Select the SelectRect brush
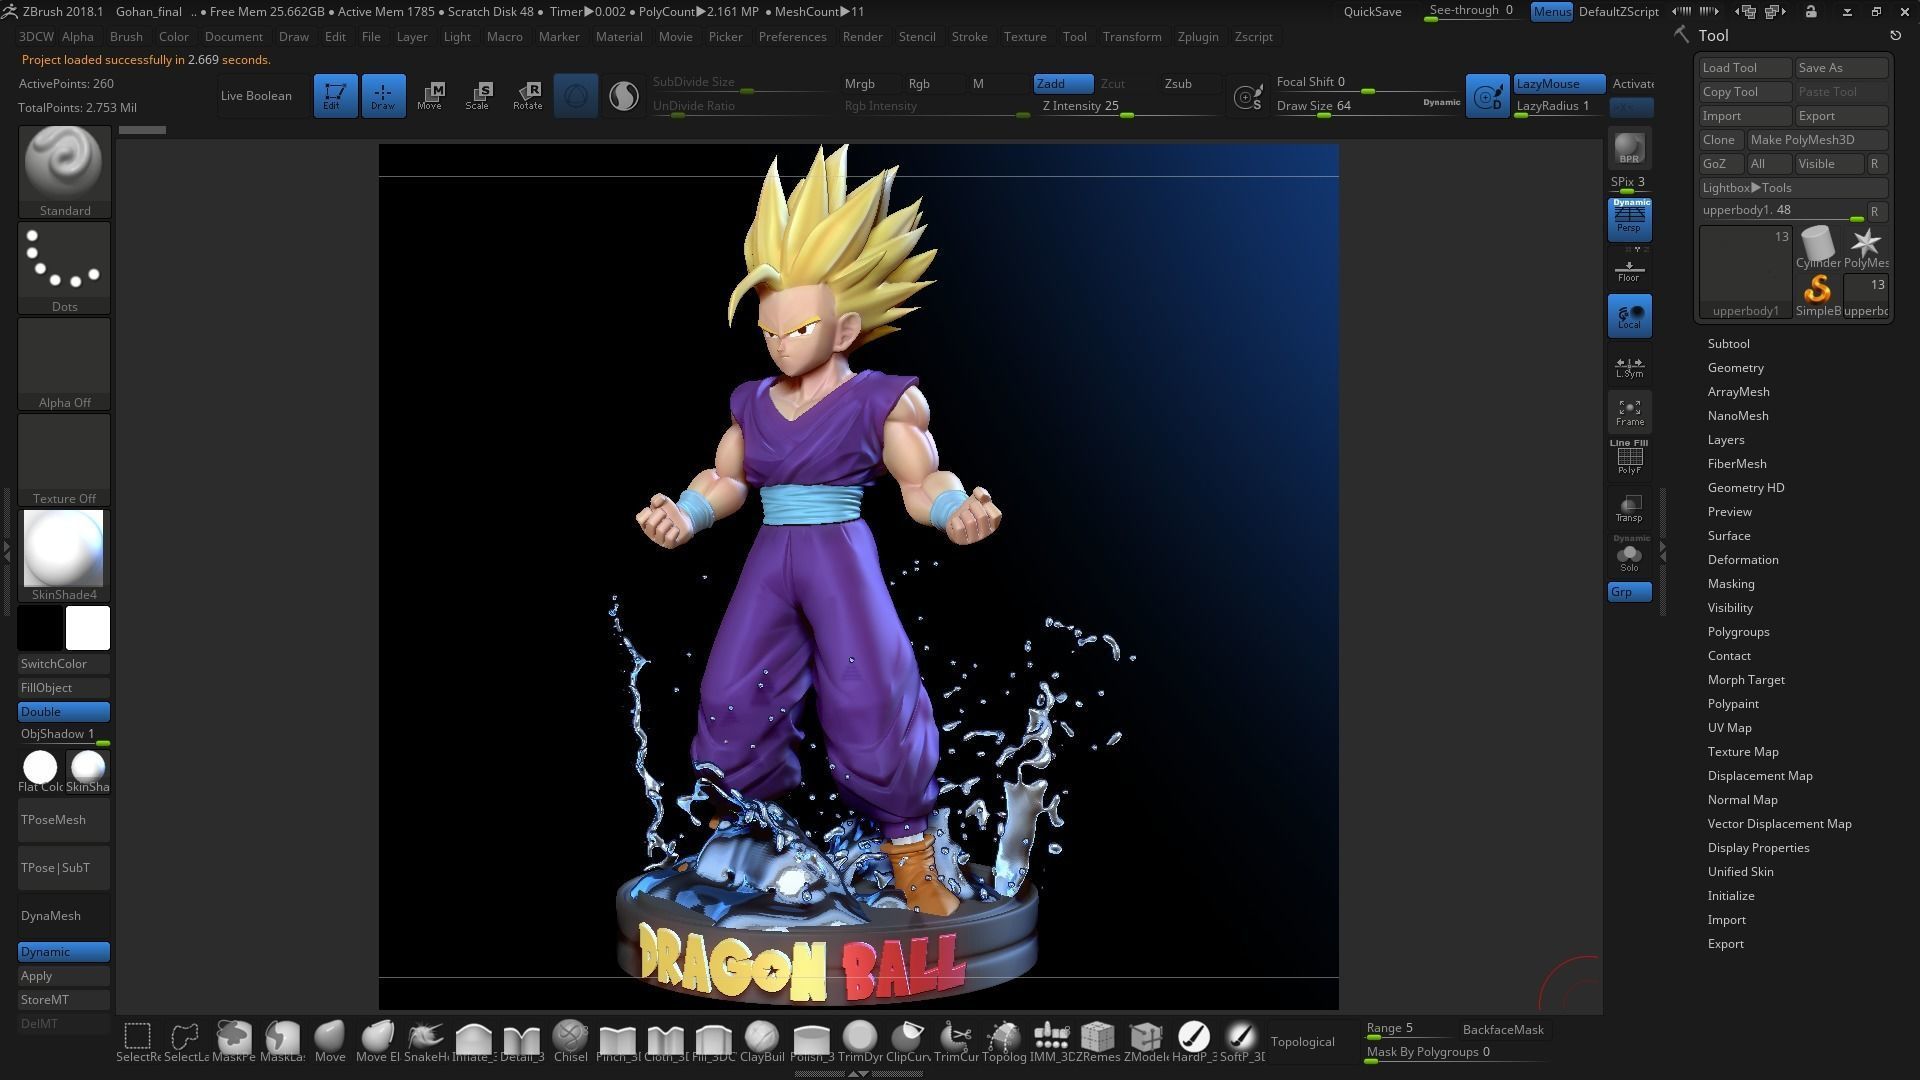The width and height of the screenshot is (1920, 1080). 138,1041
